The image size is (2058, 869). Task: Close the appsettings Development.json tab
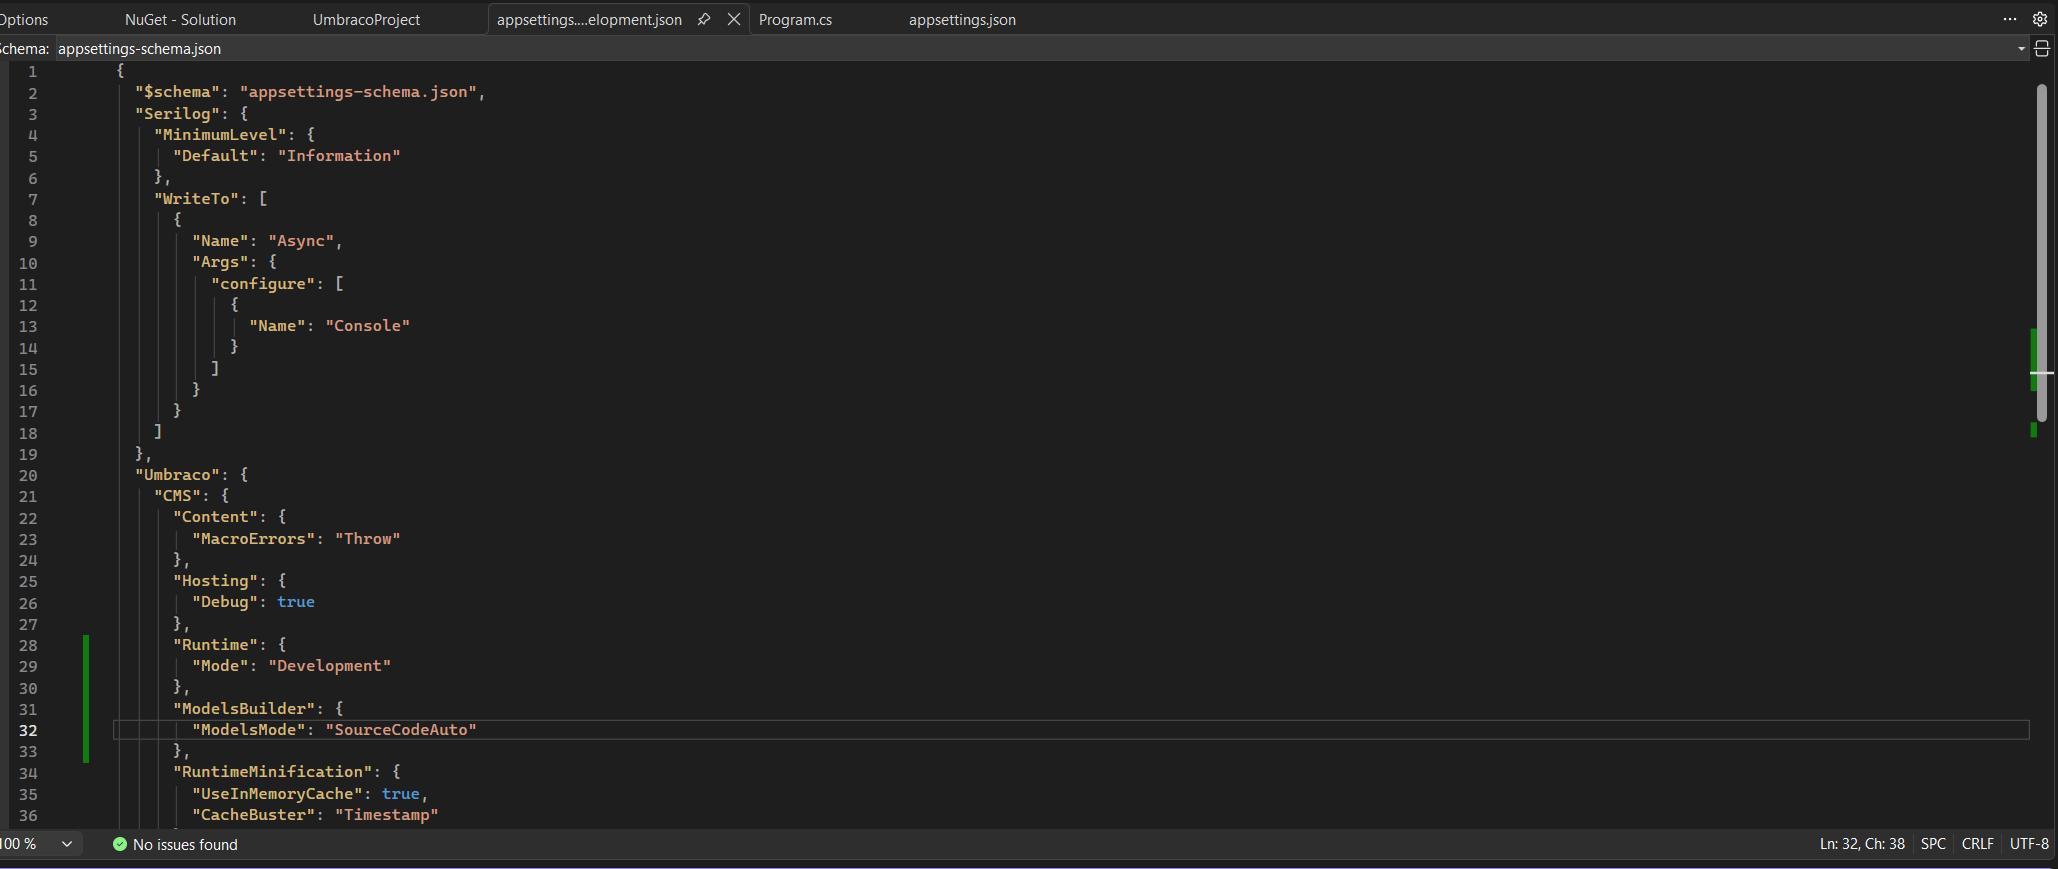pyautogui.click(x=734, y=19)
